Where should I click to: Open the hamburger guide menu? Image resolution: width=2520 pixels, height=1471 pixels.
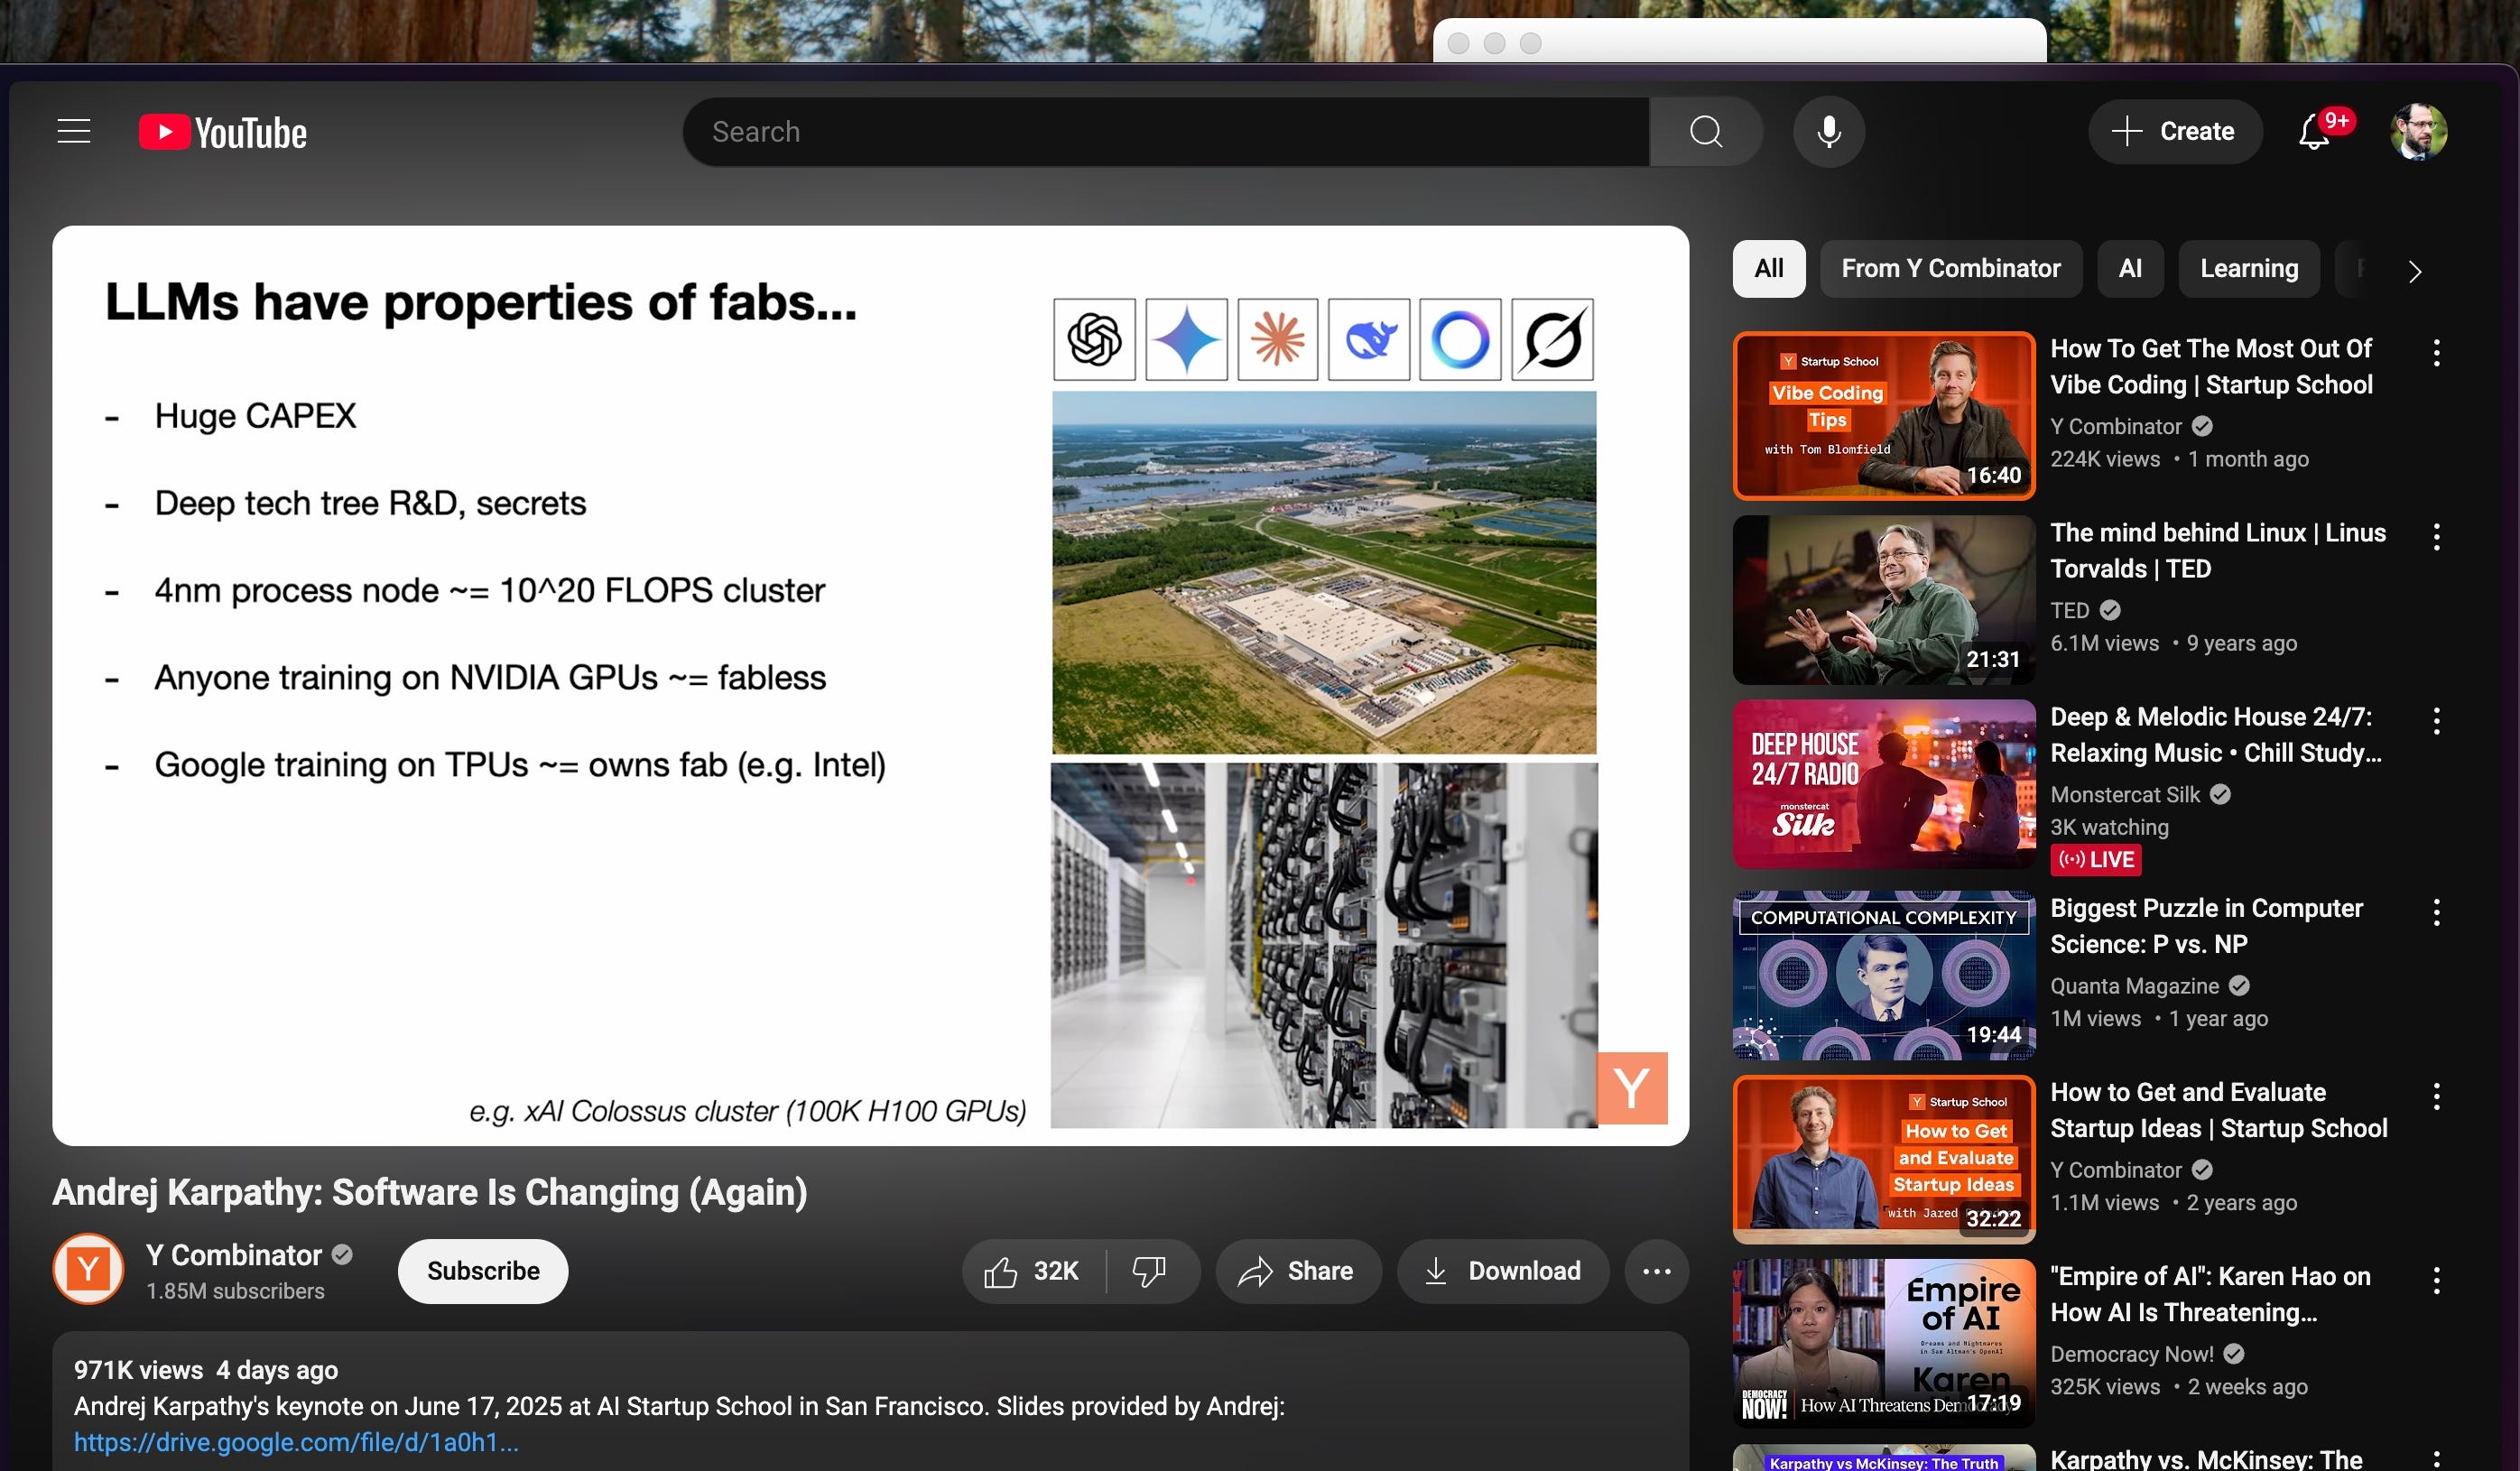click(74, 131)
